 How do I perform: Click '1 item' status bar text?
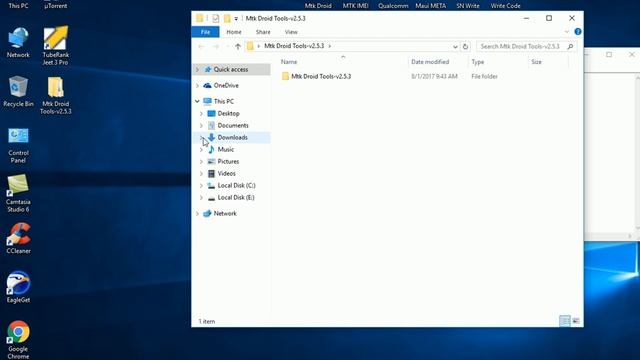point(207,322)
